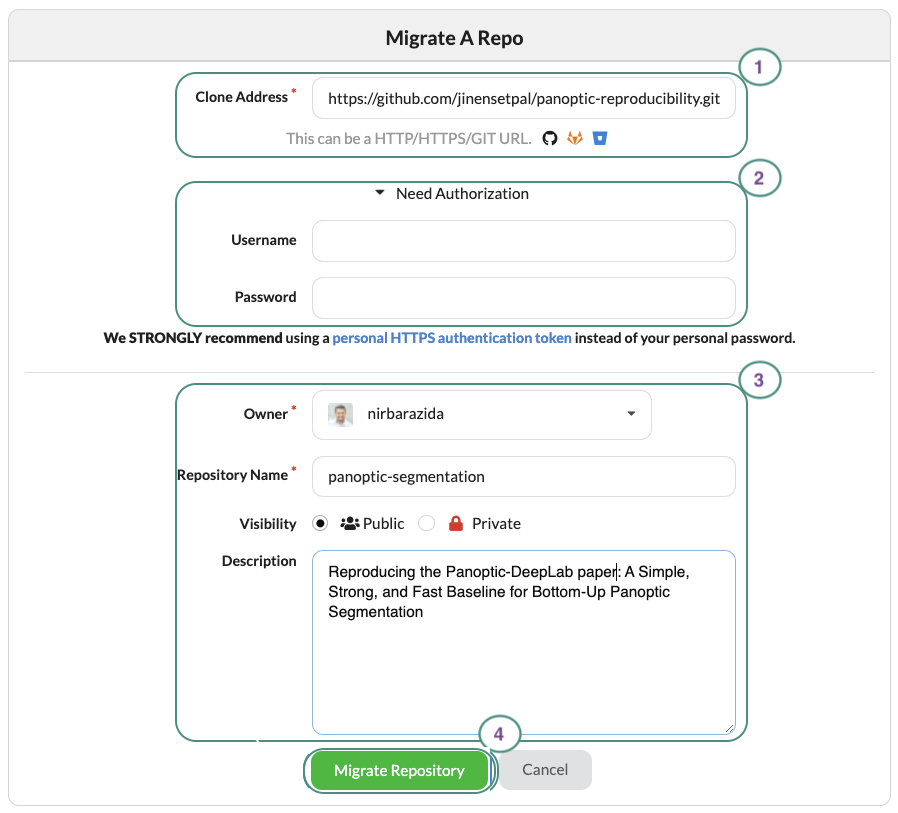The height and width of the screenshot is (813, 898).
Task: Focus the Password input field
Action: [524, 297]
